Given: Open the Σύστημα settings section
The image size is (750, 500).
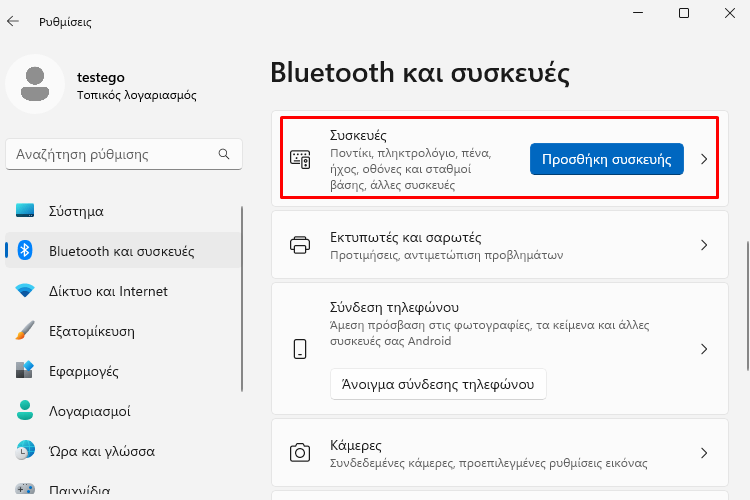Looking at the screenshot, I should point(123,211).
